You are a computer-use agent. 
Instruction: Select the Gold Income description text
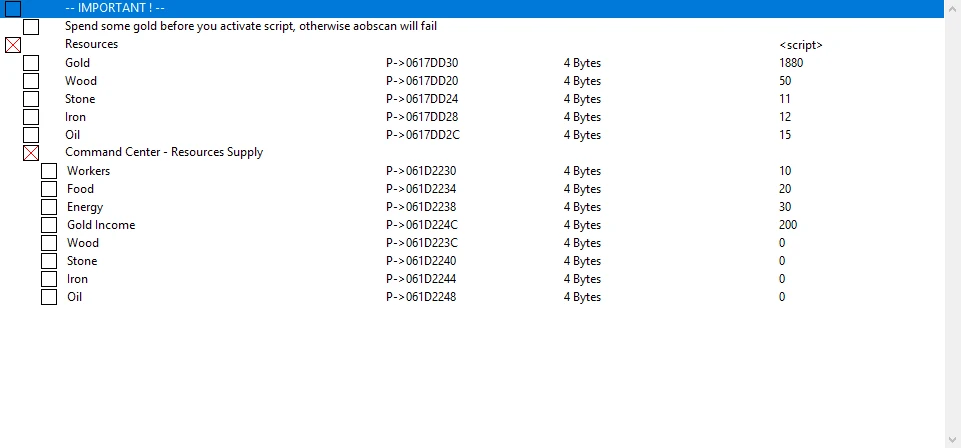(x=101, y=225)
